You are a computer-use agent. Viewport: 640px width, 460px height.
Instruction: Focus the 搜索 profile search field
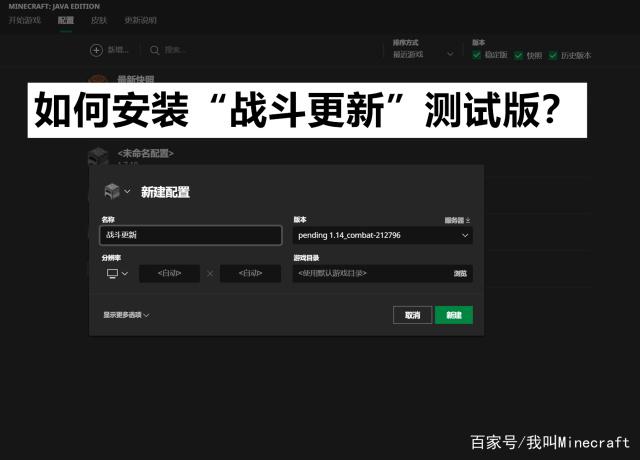click(x=176, y=50)
